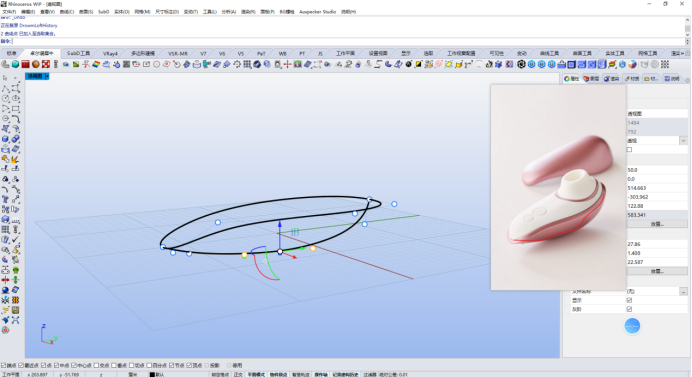Select the circle tool in the left sidebar

click(5, 98)
